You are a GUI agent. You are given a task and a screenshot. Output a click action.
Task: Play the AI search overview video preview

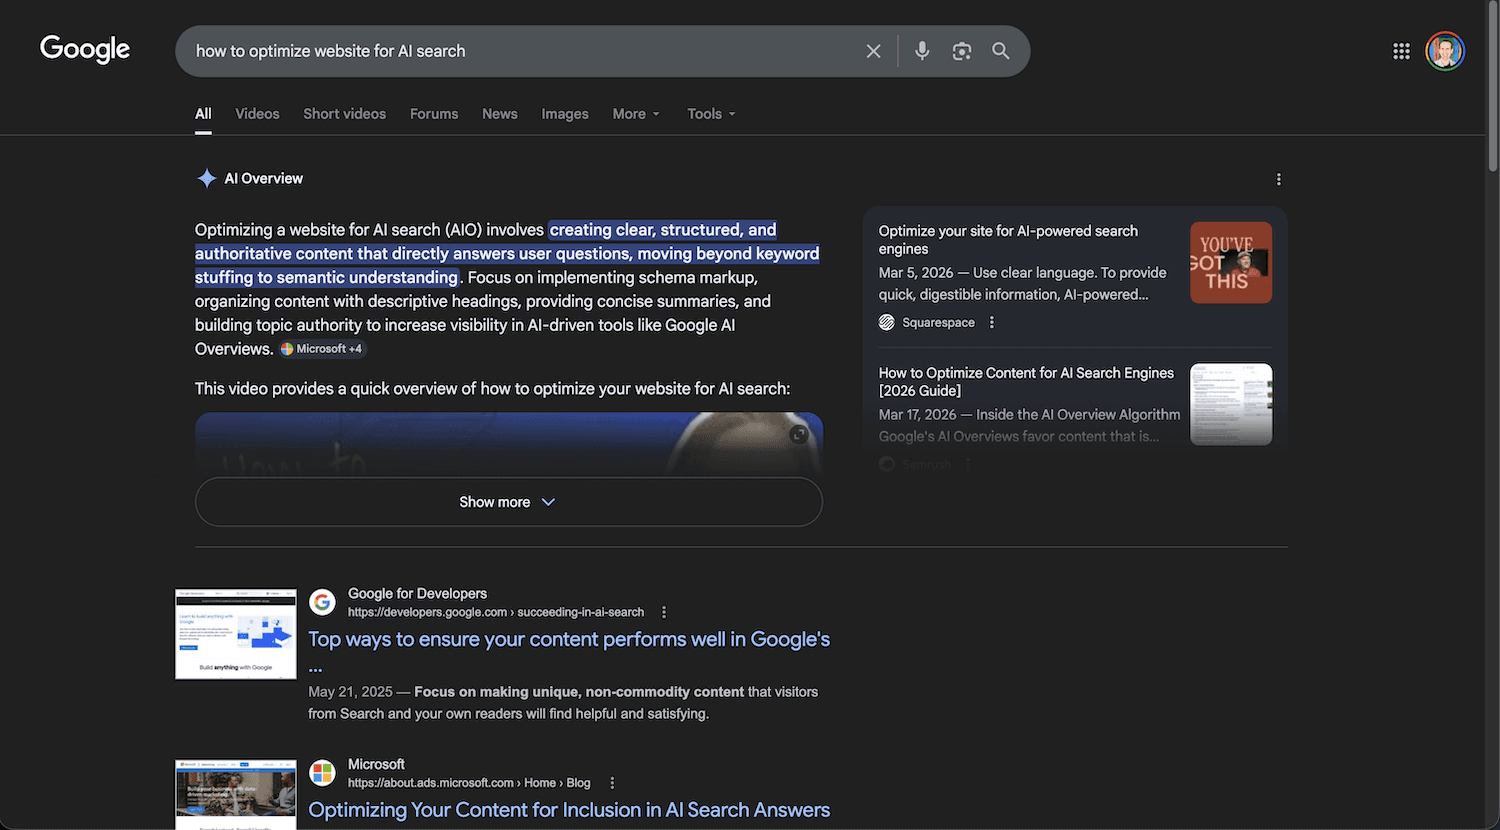click(x=509, y=444)
